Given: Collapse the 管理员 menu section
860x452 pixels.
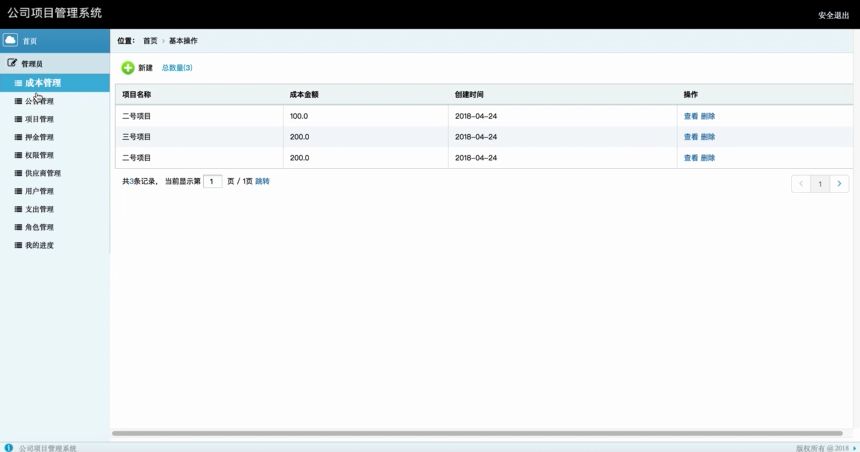Looking at the screenshot, I should point(55,63).
